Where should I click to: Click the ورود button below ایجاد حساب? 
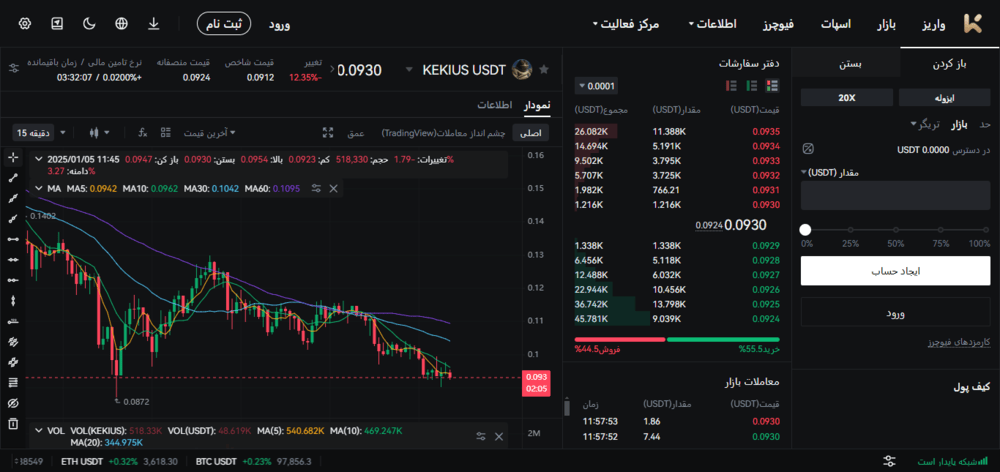895,313
